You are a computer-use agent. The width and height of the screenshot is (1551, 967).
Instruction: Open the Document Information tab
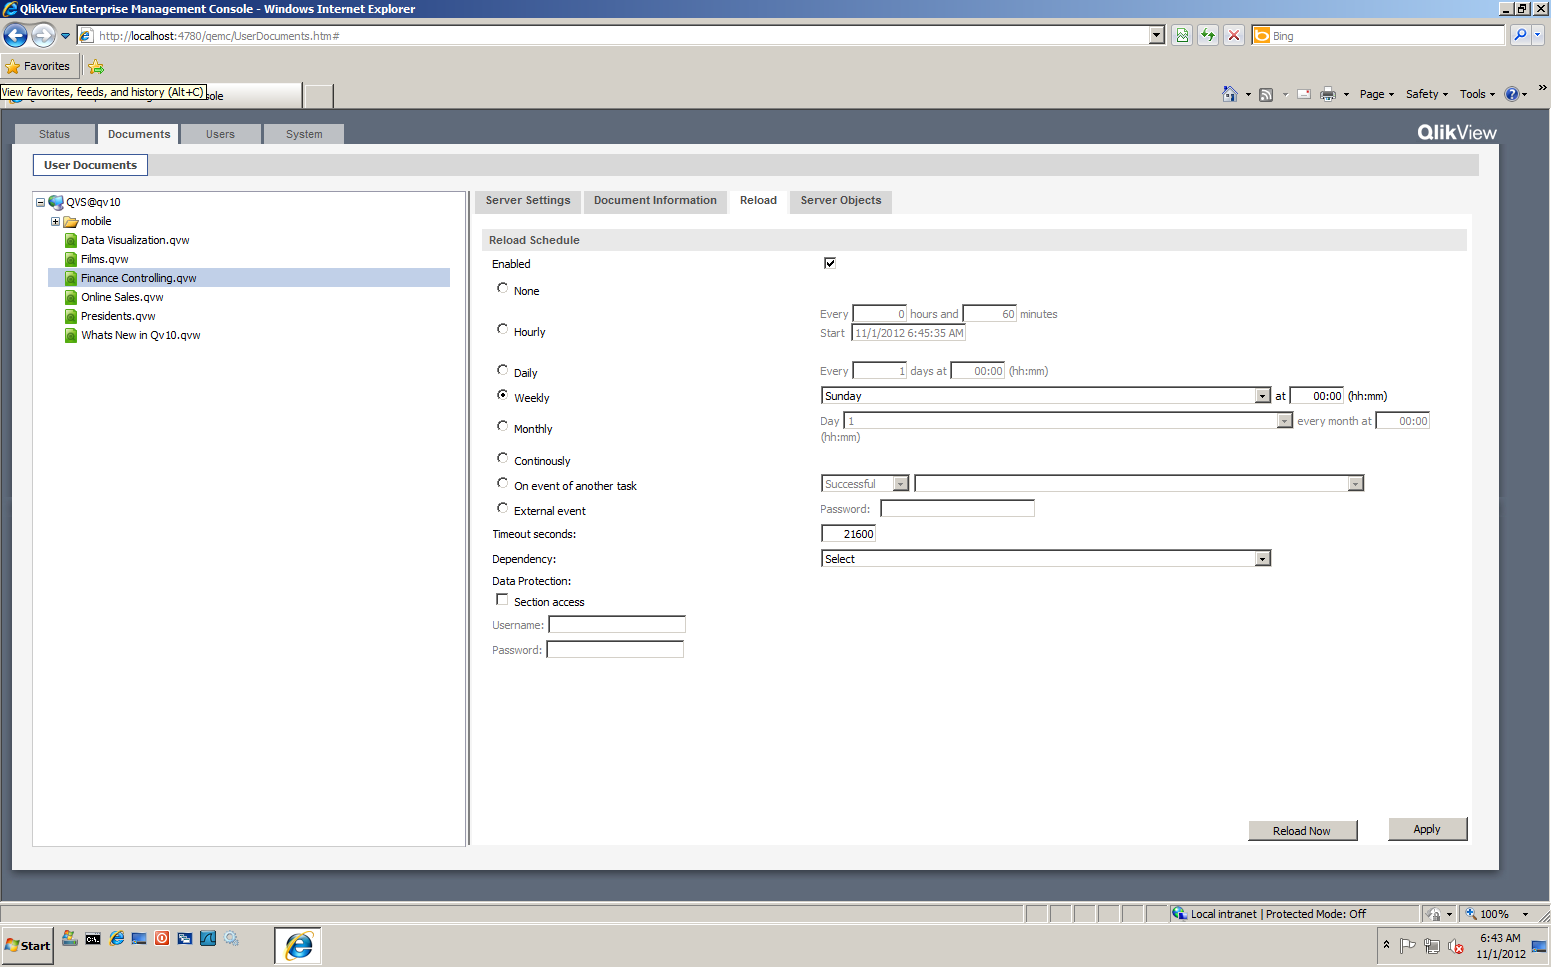coord(655,201)
